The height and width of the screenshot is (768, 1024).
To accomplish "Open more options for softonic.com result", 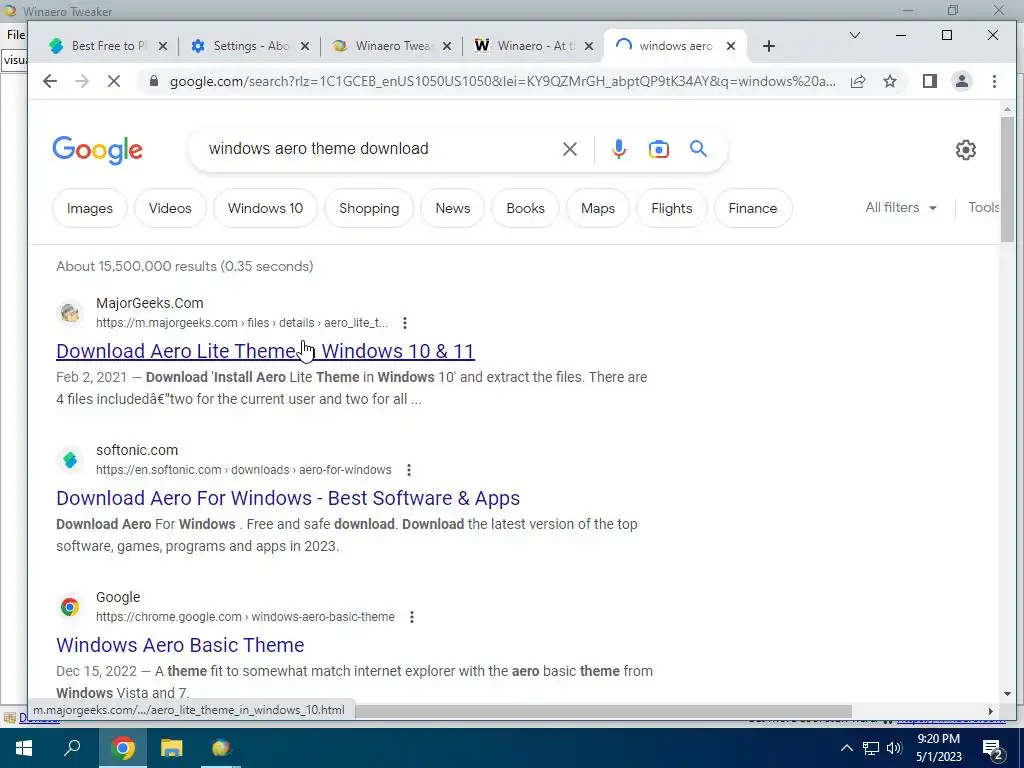I will (x=409, y=470).
